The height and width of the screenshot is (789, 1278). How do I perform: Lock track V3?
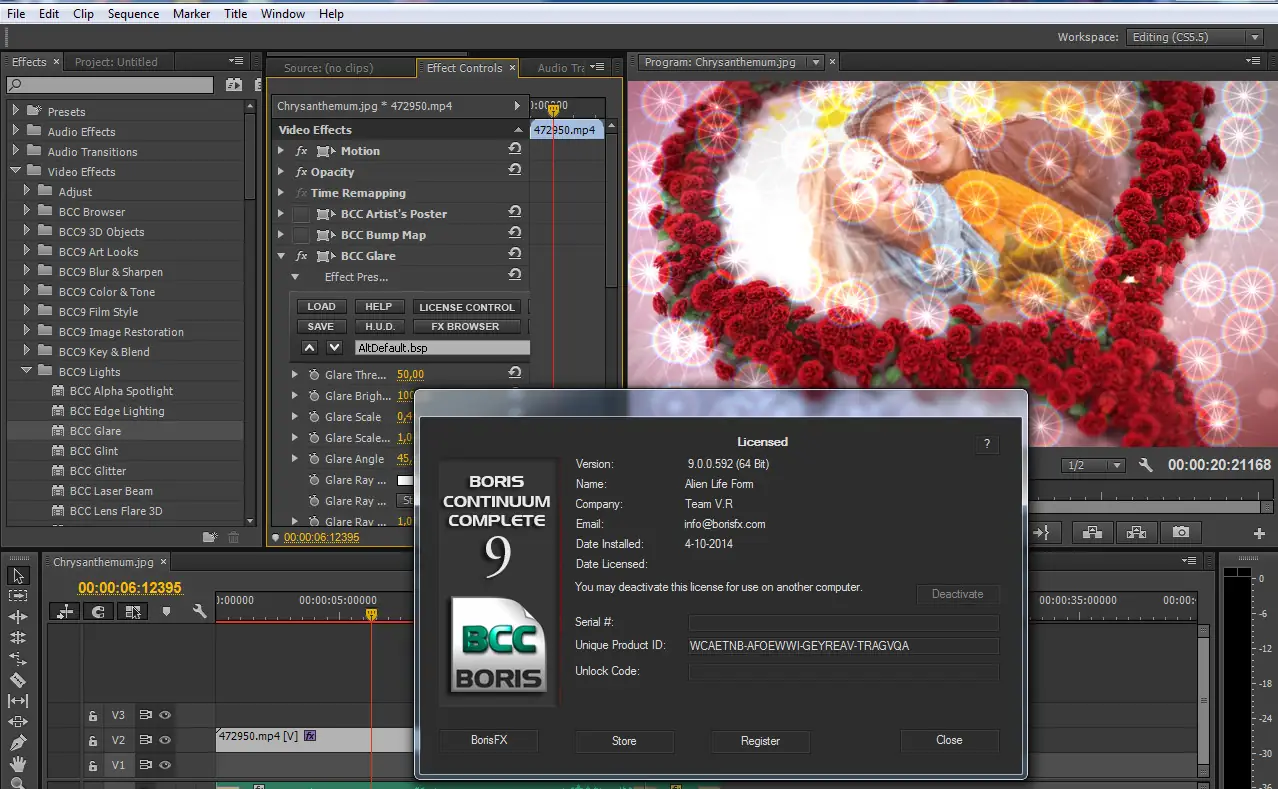pyautogui.click(x=93, y=716)
